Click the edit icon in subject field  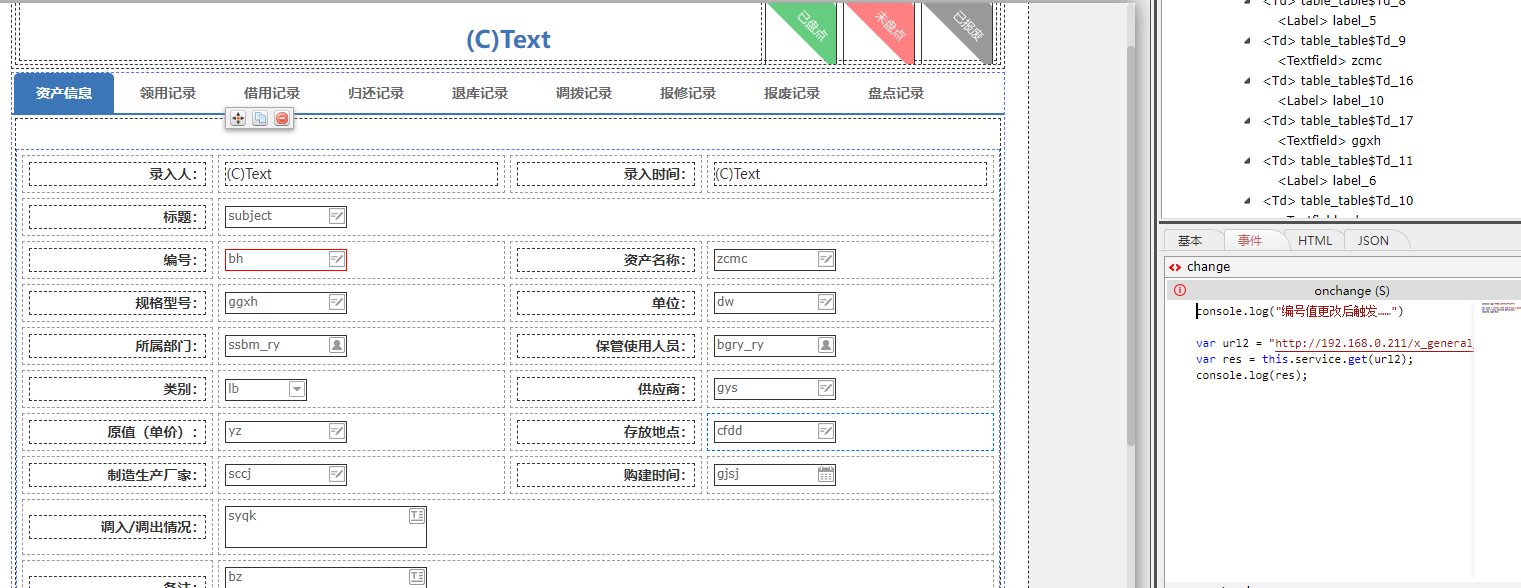click(337, 216)
